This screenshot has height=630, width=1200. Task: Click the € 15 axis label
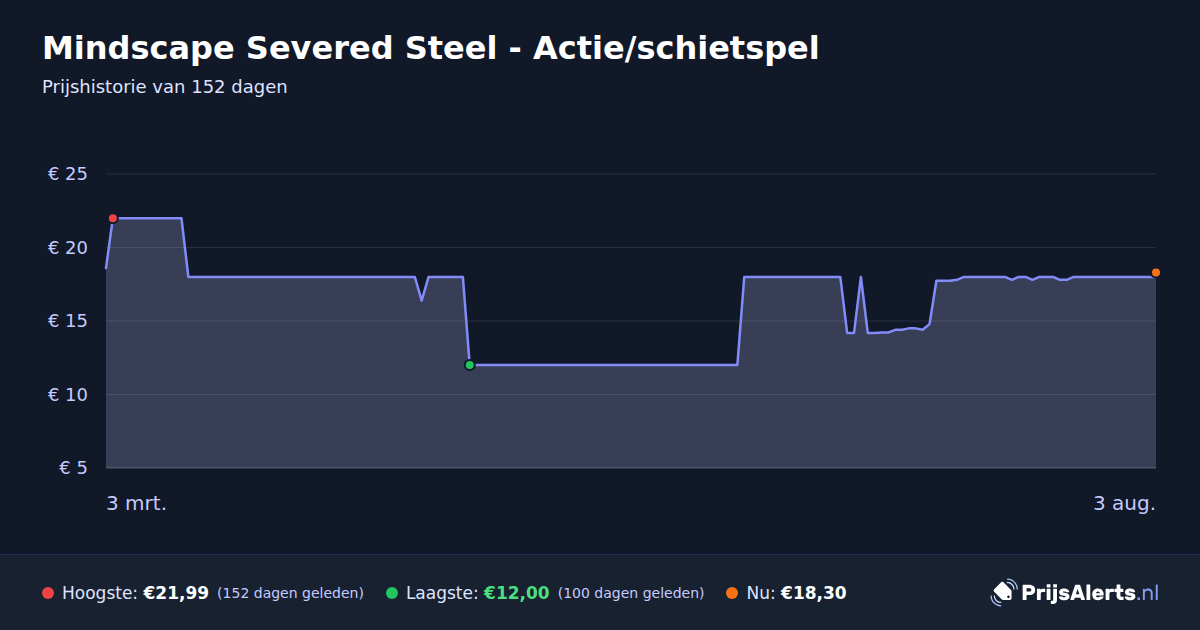(x=68, y=321)
